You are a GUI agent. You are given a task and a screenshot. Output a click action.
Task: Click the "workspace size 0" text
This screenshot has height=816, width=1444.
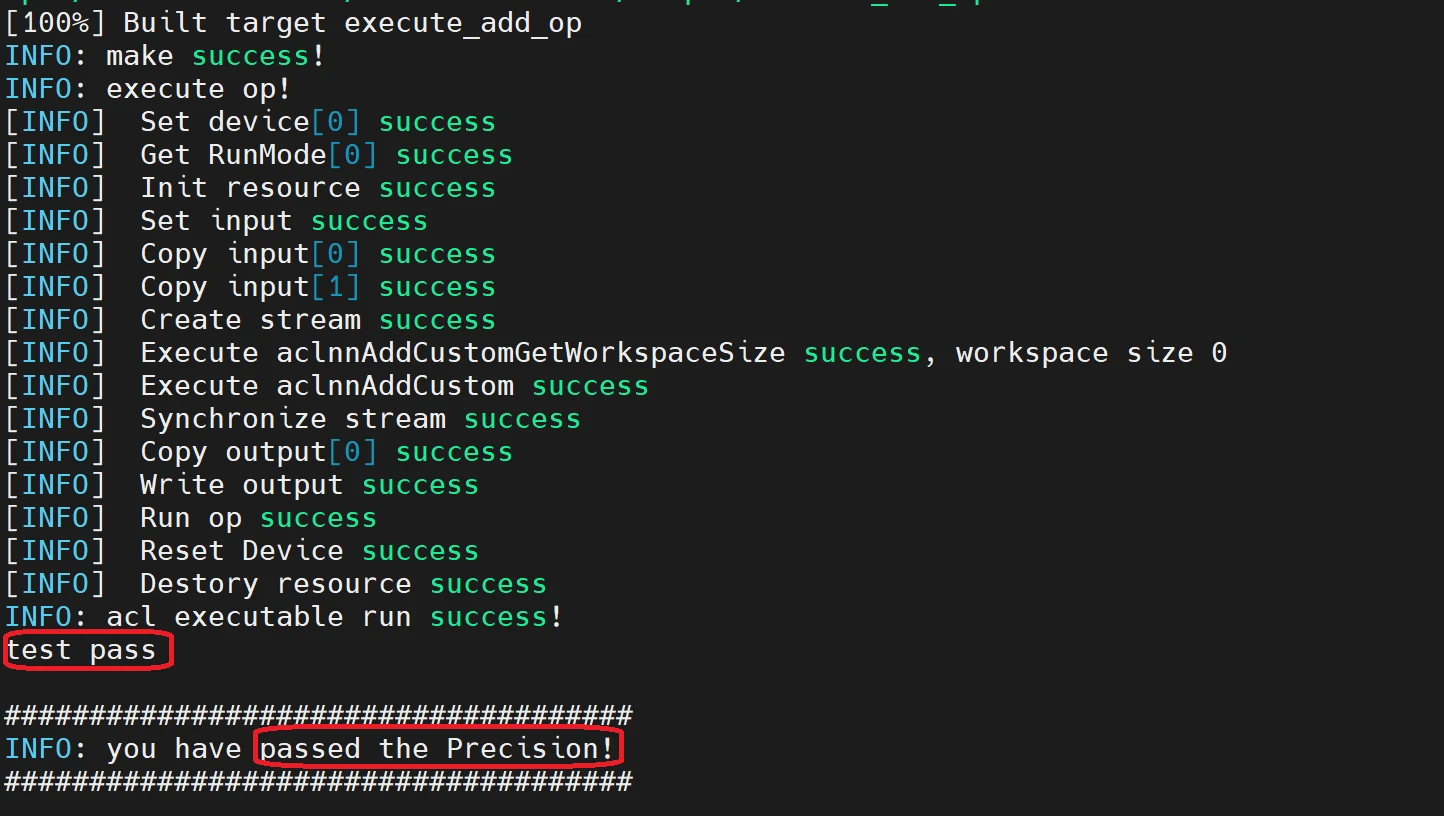coord(1090,353)
